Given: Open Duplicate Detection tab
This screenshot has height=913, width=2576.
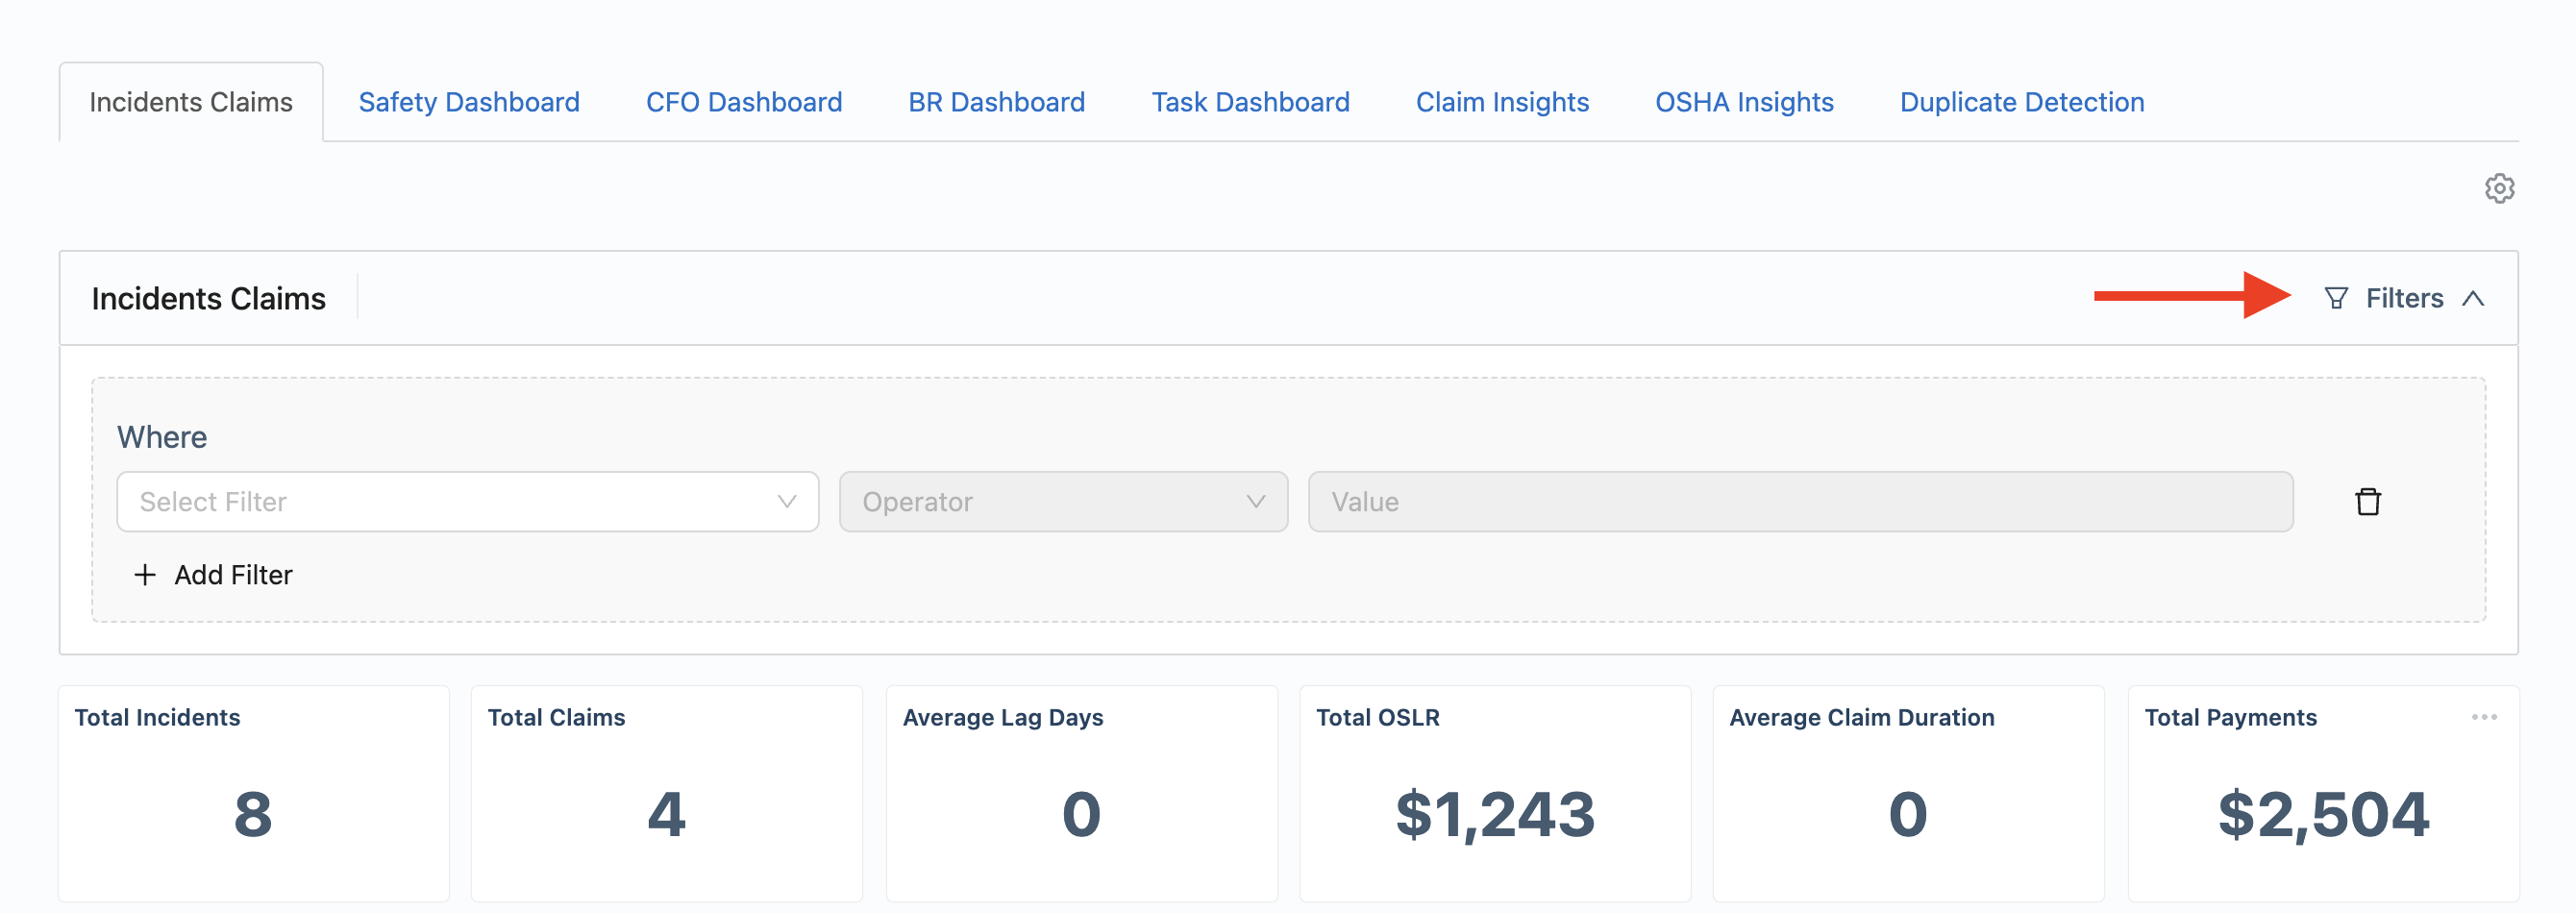Looking at the screenshot, I should tap(2022, 102).
